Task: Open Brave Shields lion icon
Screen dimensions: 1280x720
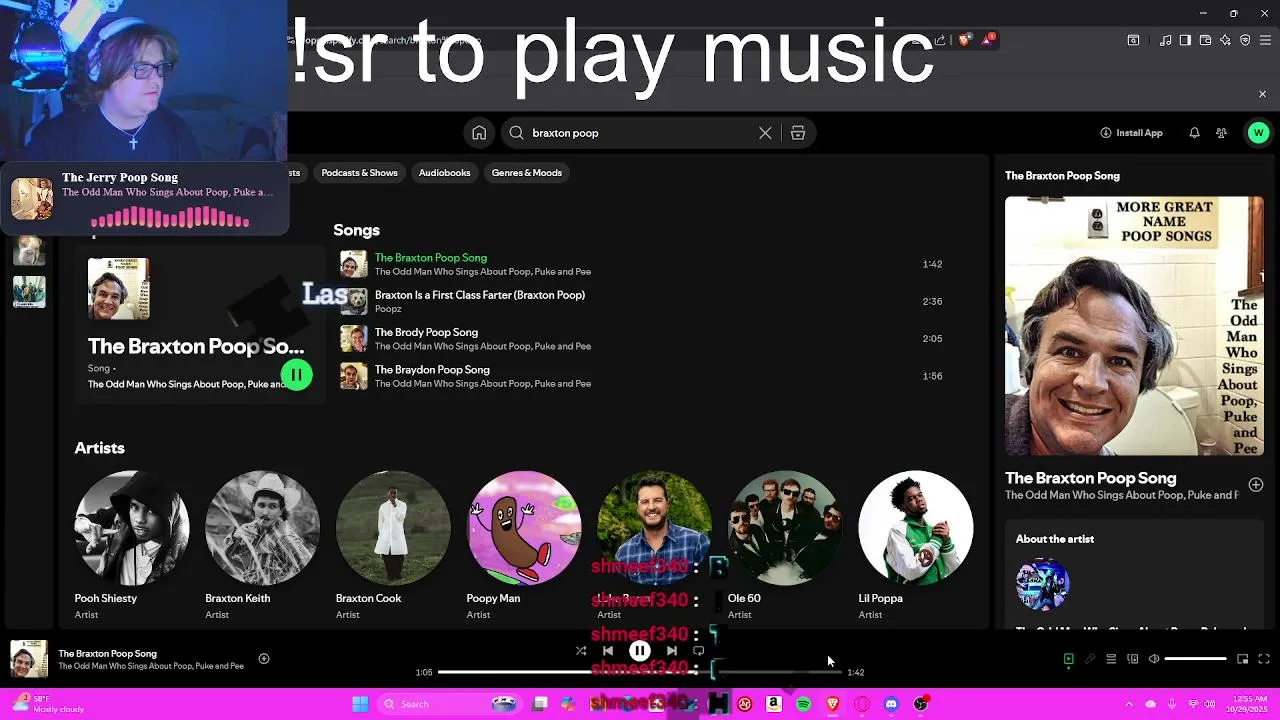Action: pyautogui.click(x=965, y=40)
